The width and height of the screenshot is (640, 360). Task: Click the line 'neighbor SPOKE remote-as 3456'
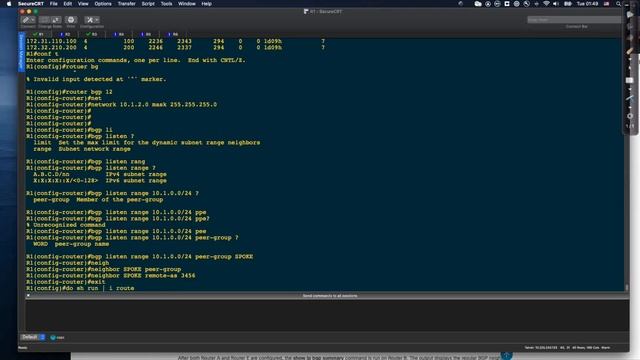[110, 276]
